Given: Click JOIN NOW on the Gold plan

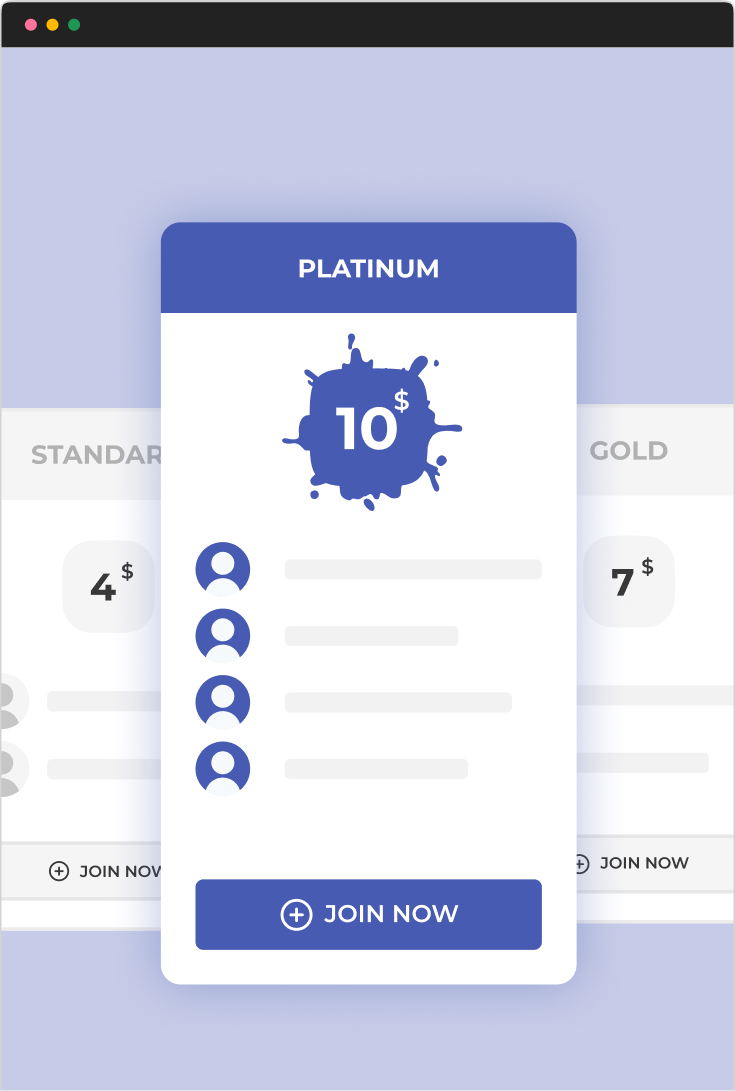Looking at the screenshot, I should click(645, 863).
